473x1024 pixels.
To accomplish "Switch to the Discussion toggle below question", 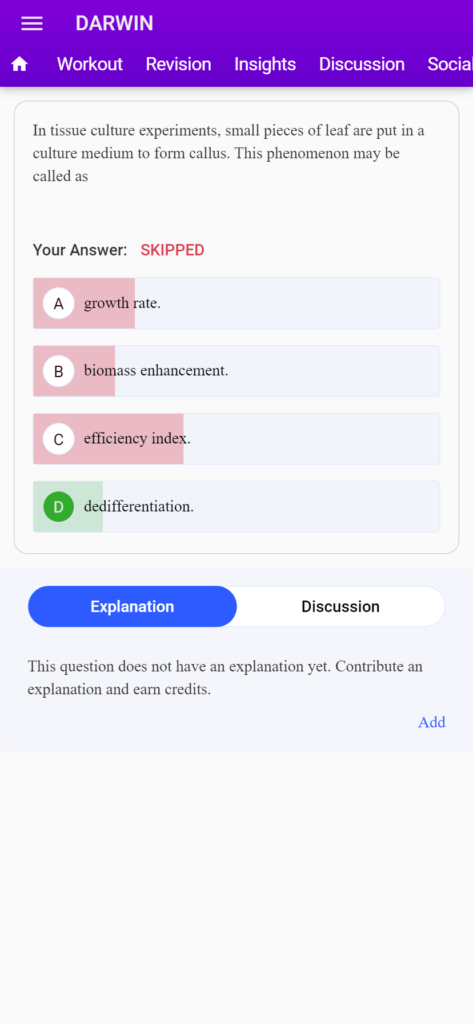I will pyautogui.click(x=340, y=607).
